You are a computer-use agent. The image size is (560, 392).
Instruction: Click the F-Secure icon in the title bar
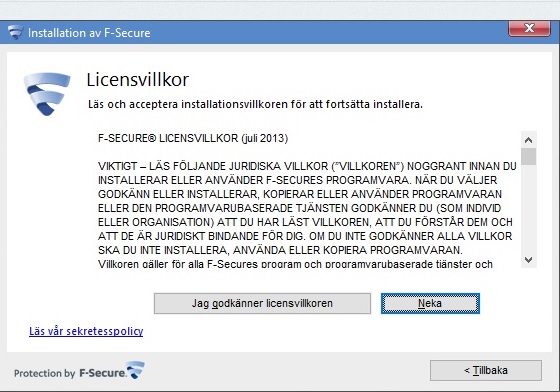click(15, 32)
